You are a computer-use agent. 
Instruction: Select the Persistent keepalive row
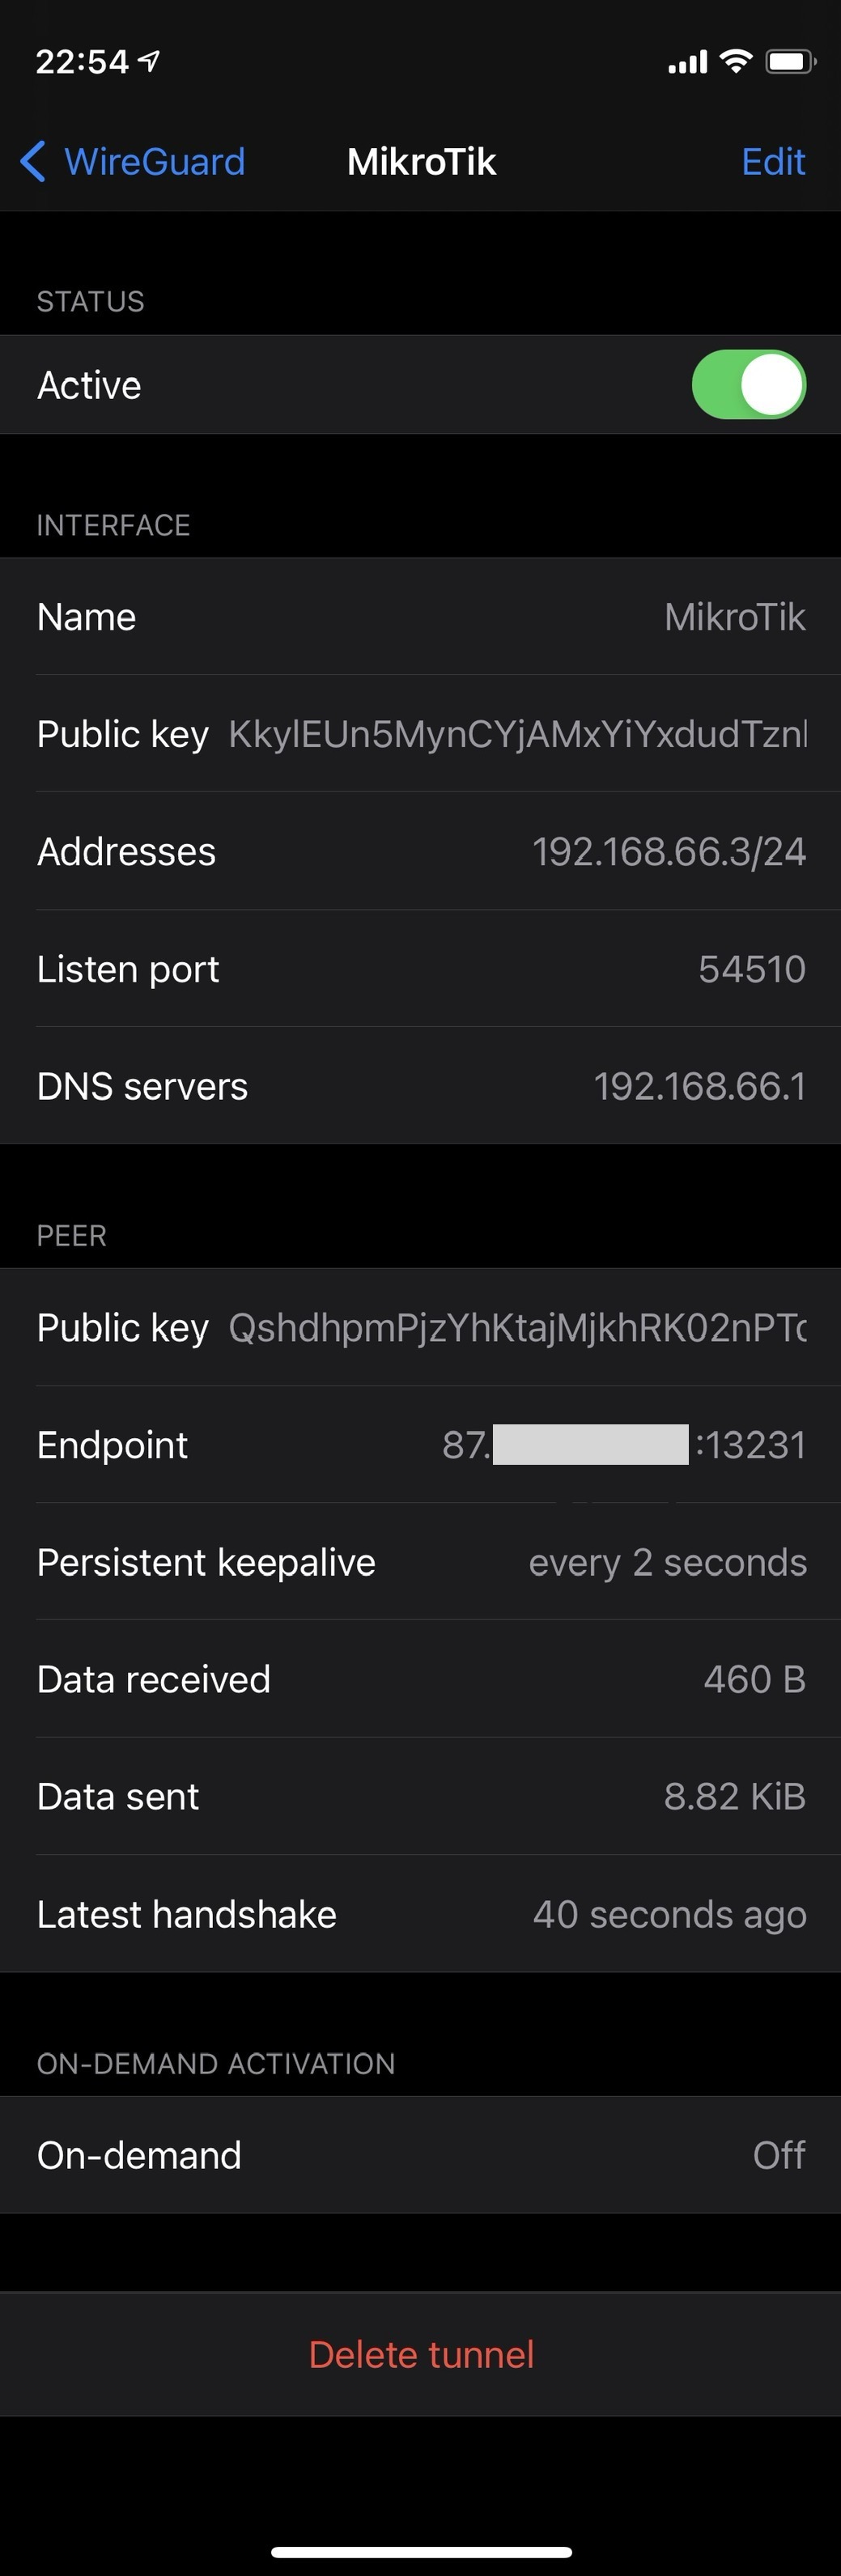420,1562
